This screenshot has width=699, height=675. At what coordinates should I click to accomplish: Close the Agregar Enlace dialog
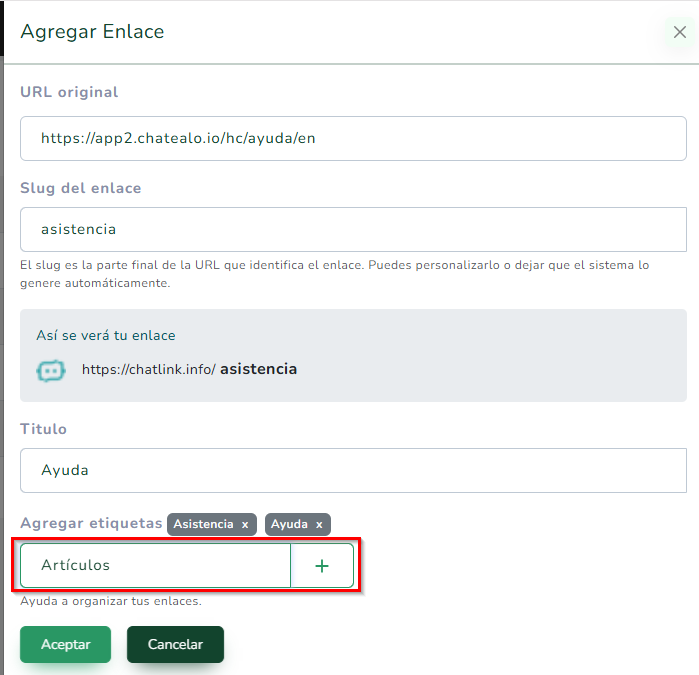[x=680, y=32]
